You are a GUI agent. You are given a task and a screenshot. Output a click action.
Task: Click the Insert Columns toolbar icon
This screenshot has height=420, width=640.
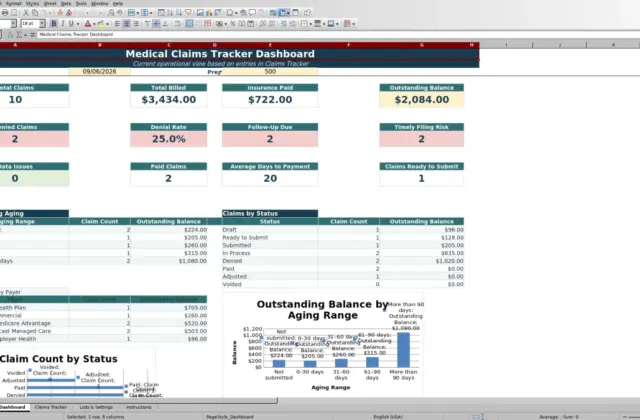tap(144, 13)
